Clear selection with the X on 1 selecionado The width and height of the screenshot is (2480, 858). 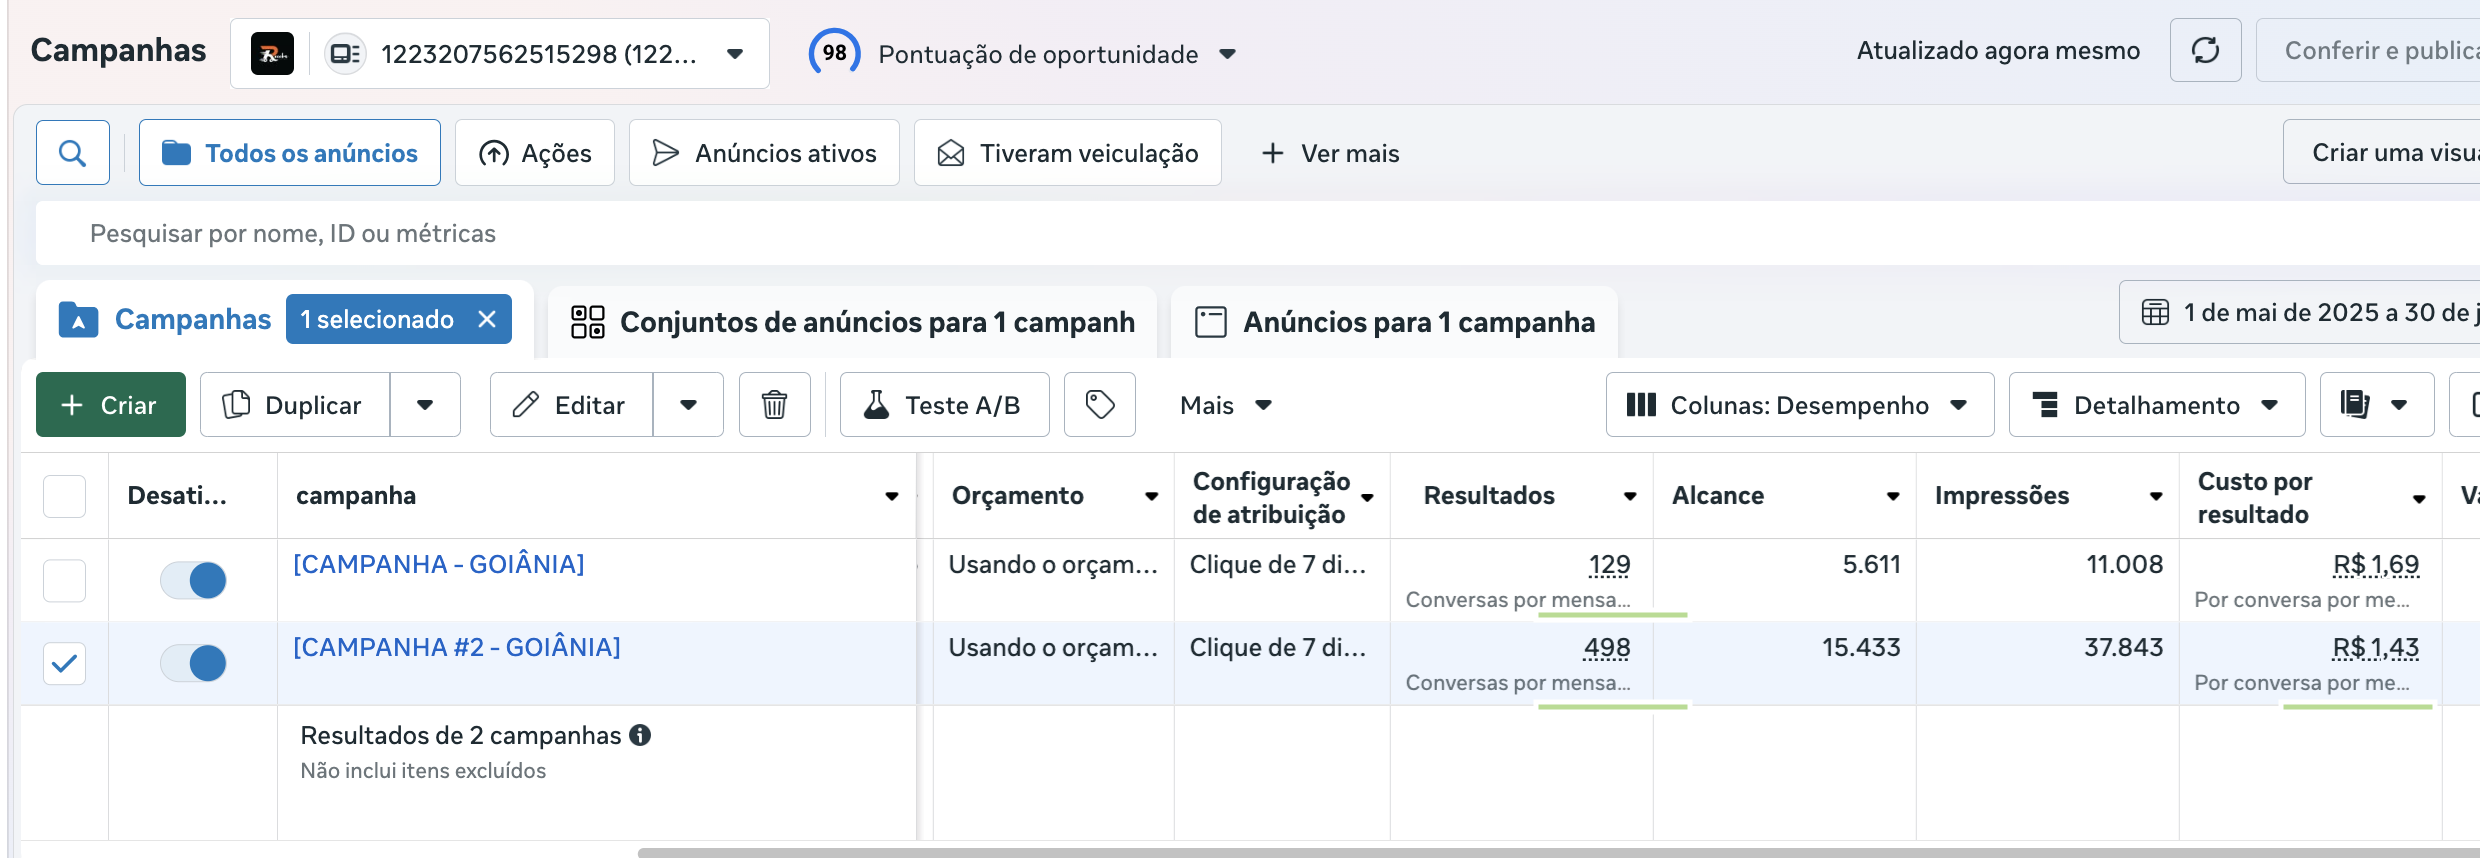click(x=487, y=319)
